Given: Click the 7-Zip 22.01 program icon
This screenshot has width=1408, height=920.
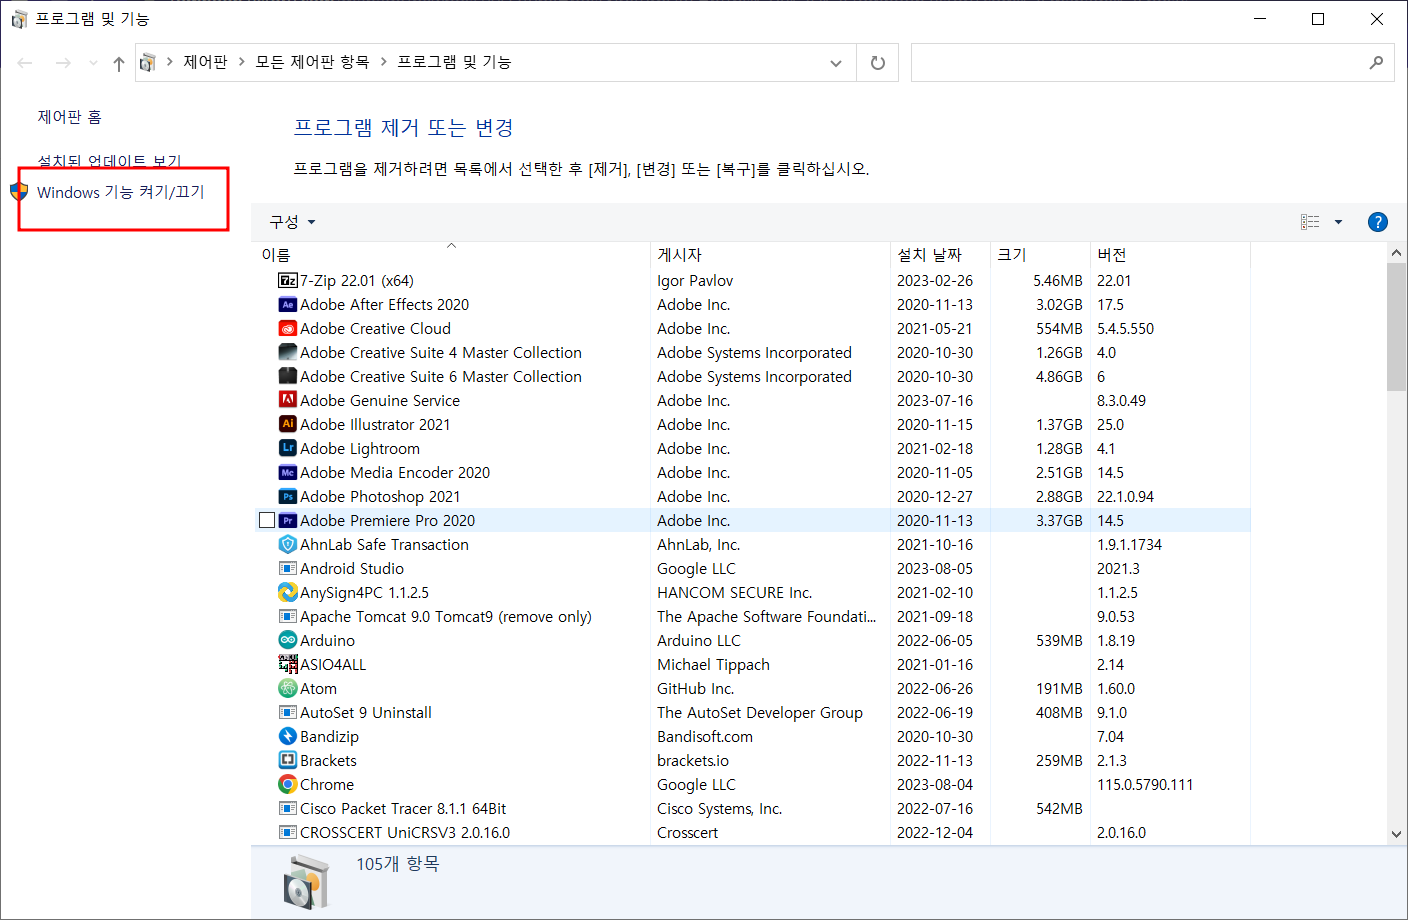Looking at the screenshot, I should [288, 280].
